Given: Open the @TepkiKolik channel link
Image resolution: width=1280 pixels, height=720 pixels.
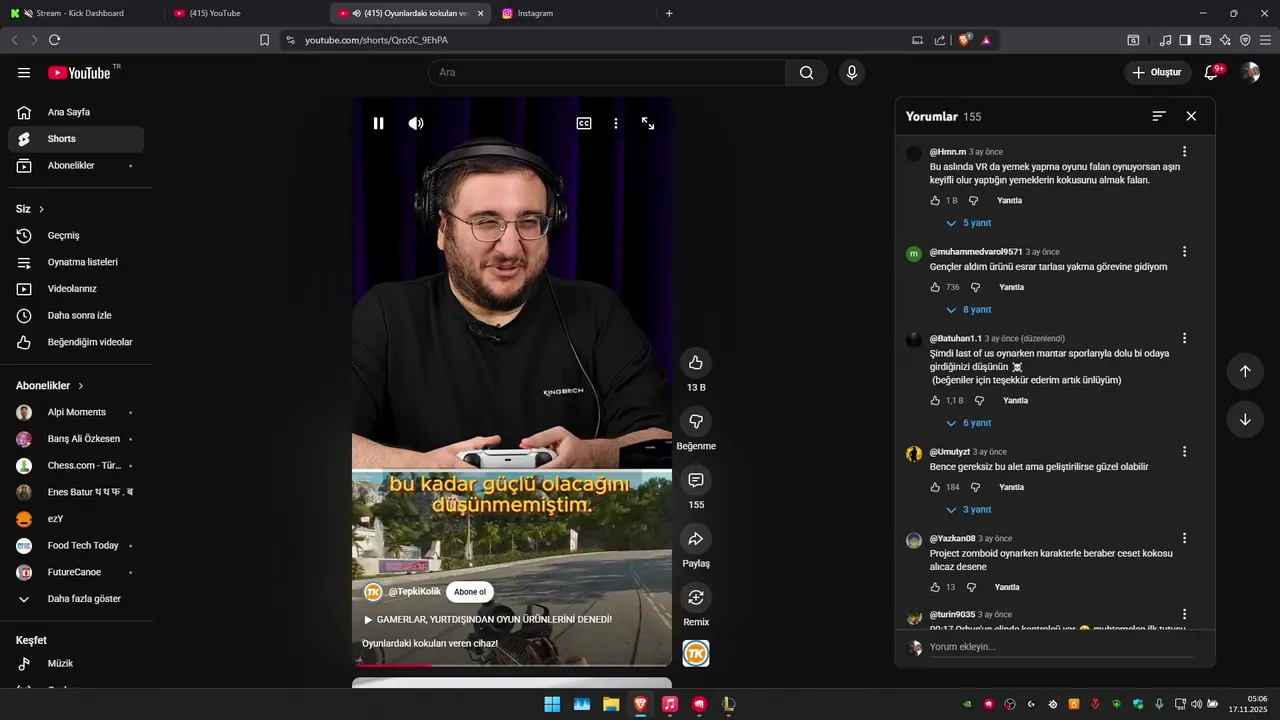Looking at the screenshot, I should 415,592.
